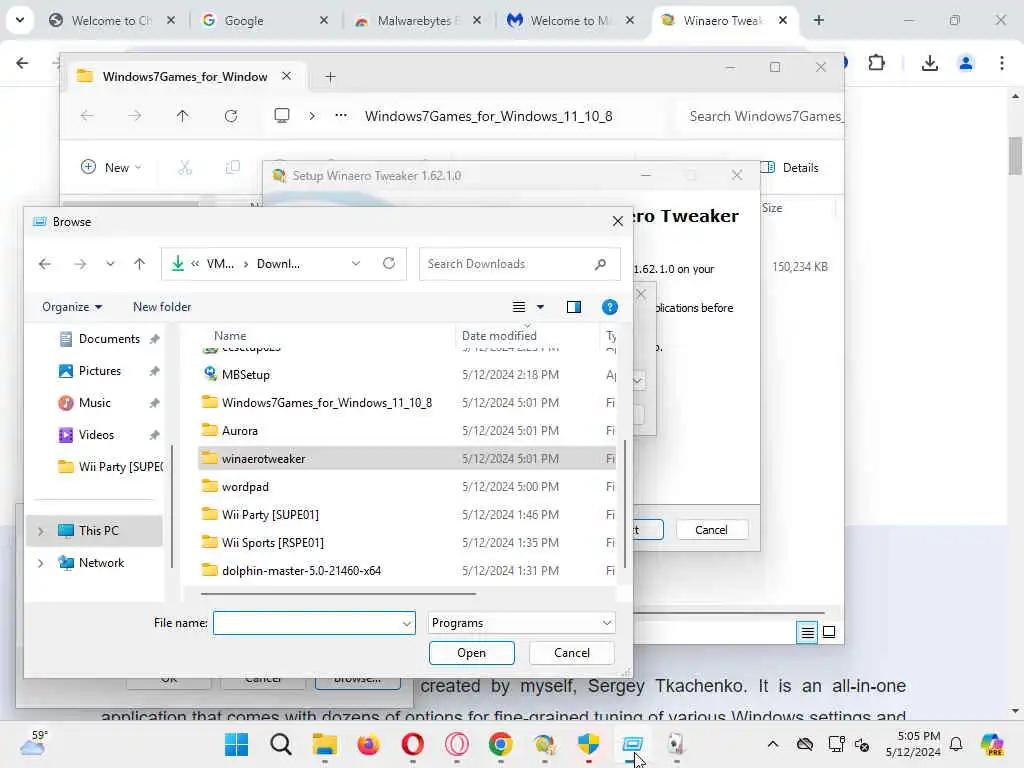
Task: Open Opera from the taskbar
Action: coord(412,744)
